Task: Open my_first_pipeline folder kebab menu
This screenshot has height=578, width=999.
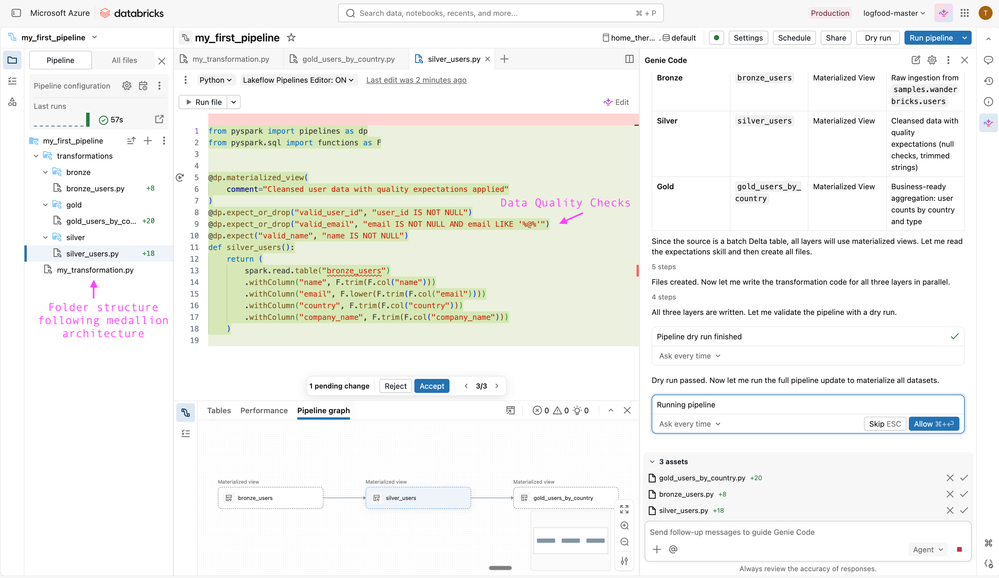Action: [x=164, y=140]
